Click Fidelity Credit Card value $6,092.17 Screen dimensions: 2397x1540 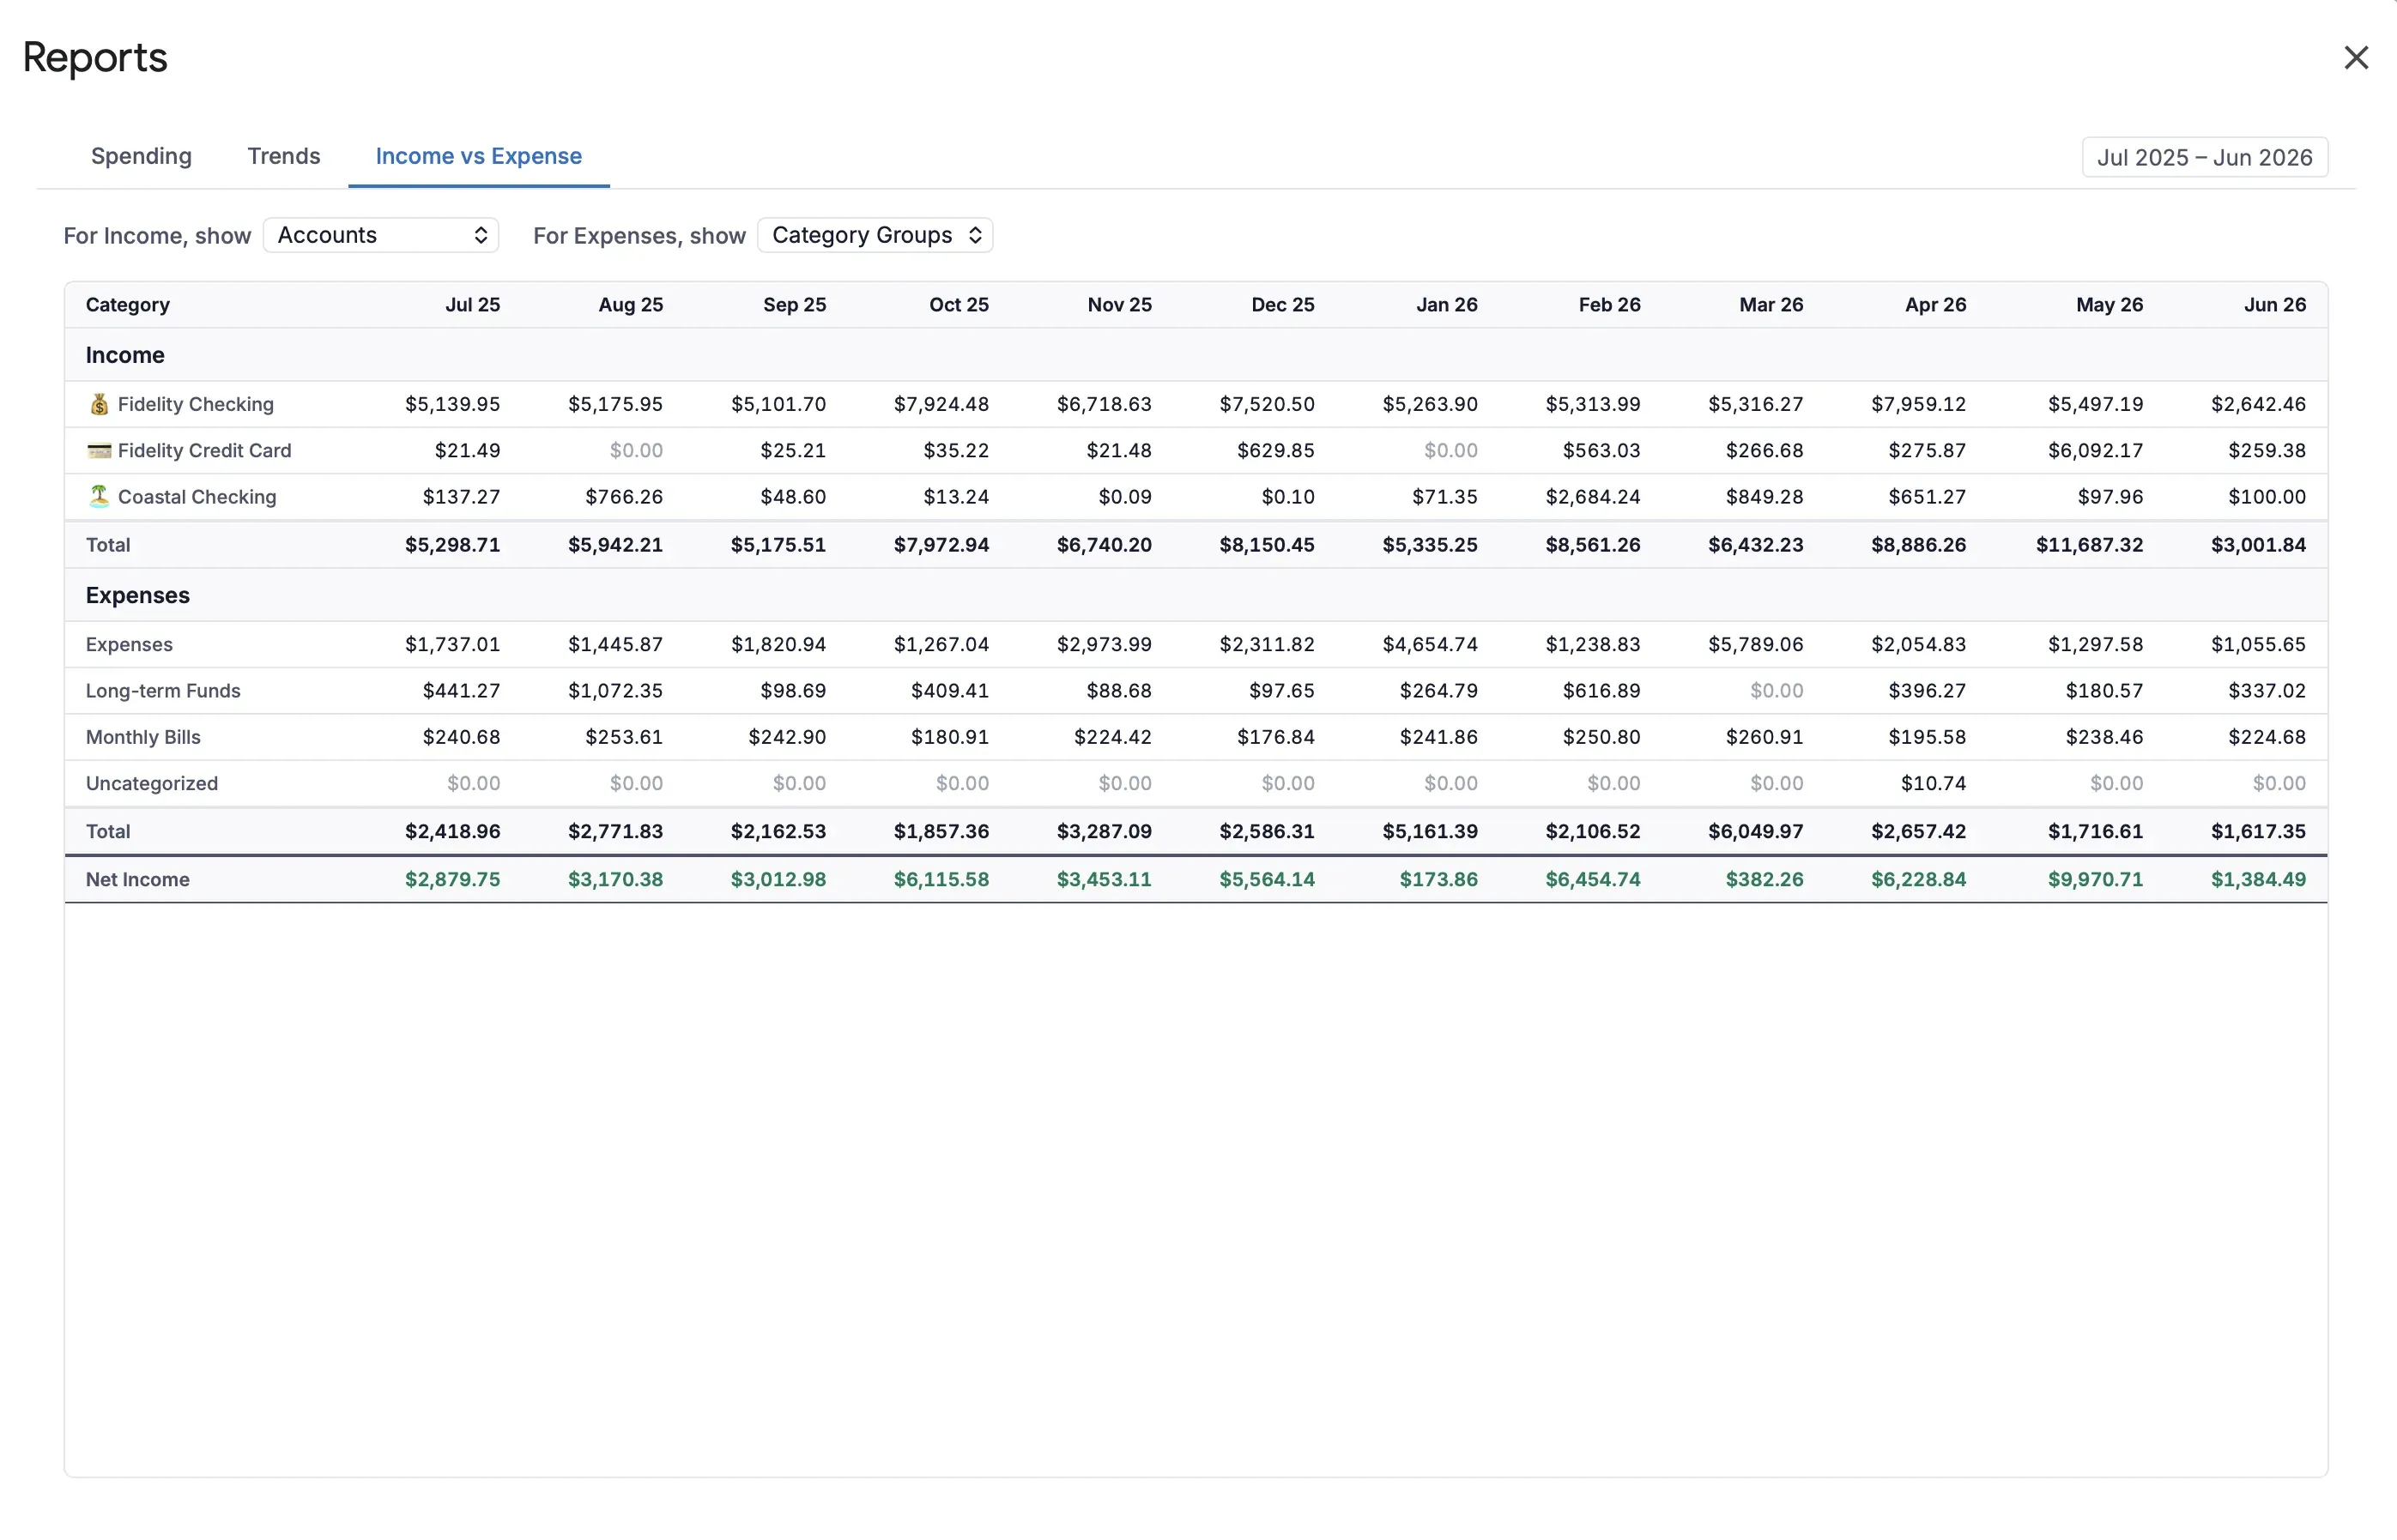tap(2095, 451)
